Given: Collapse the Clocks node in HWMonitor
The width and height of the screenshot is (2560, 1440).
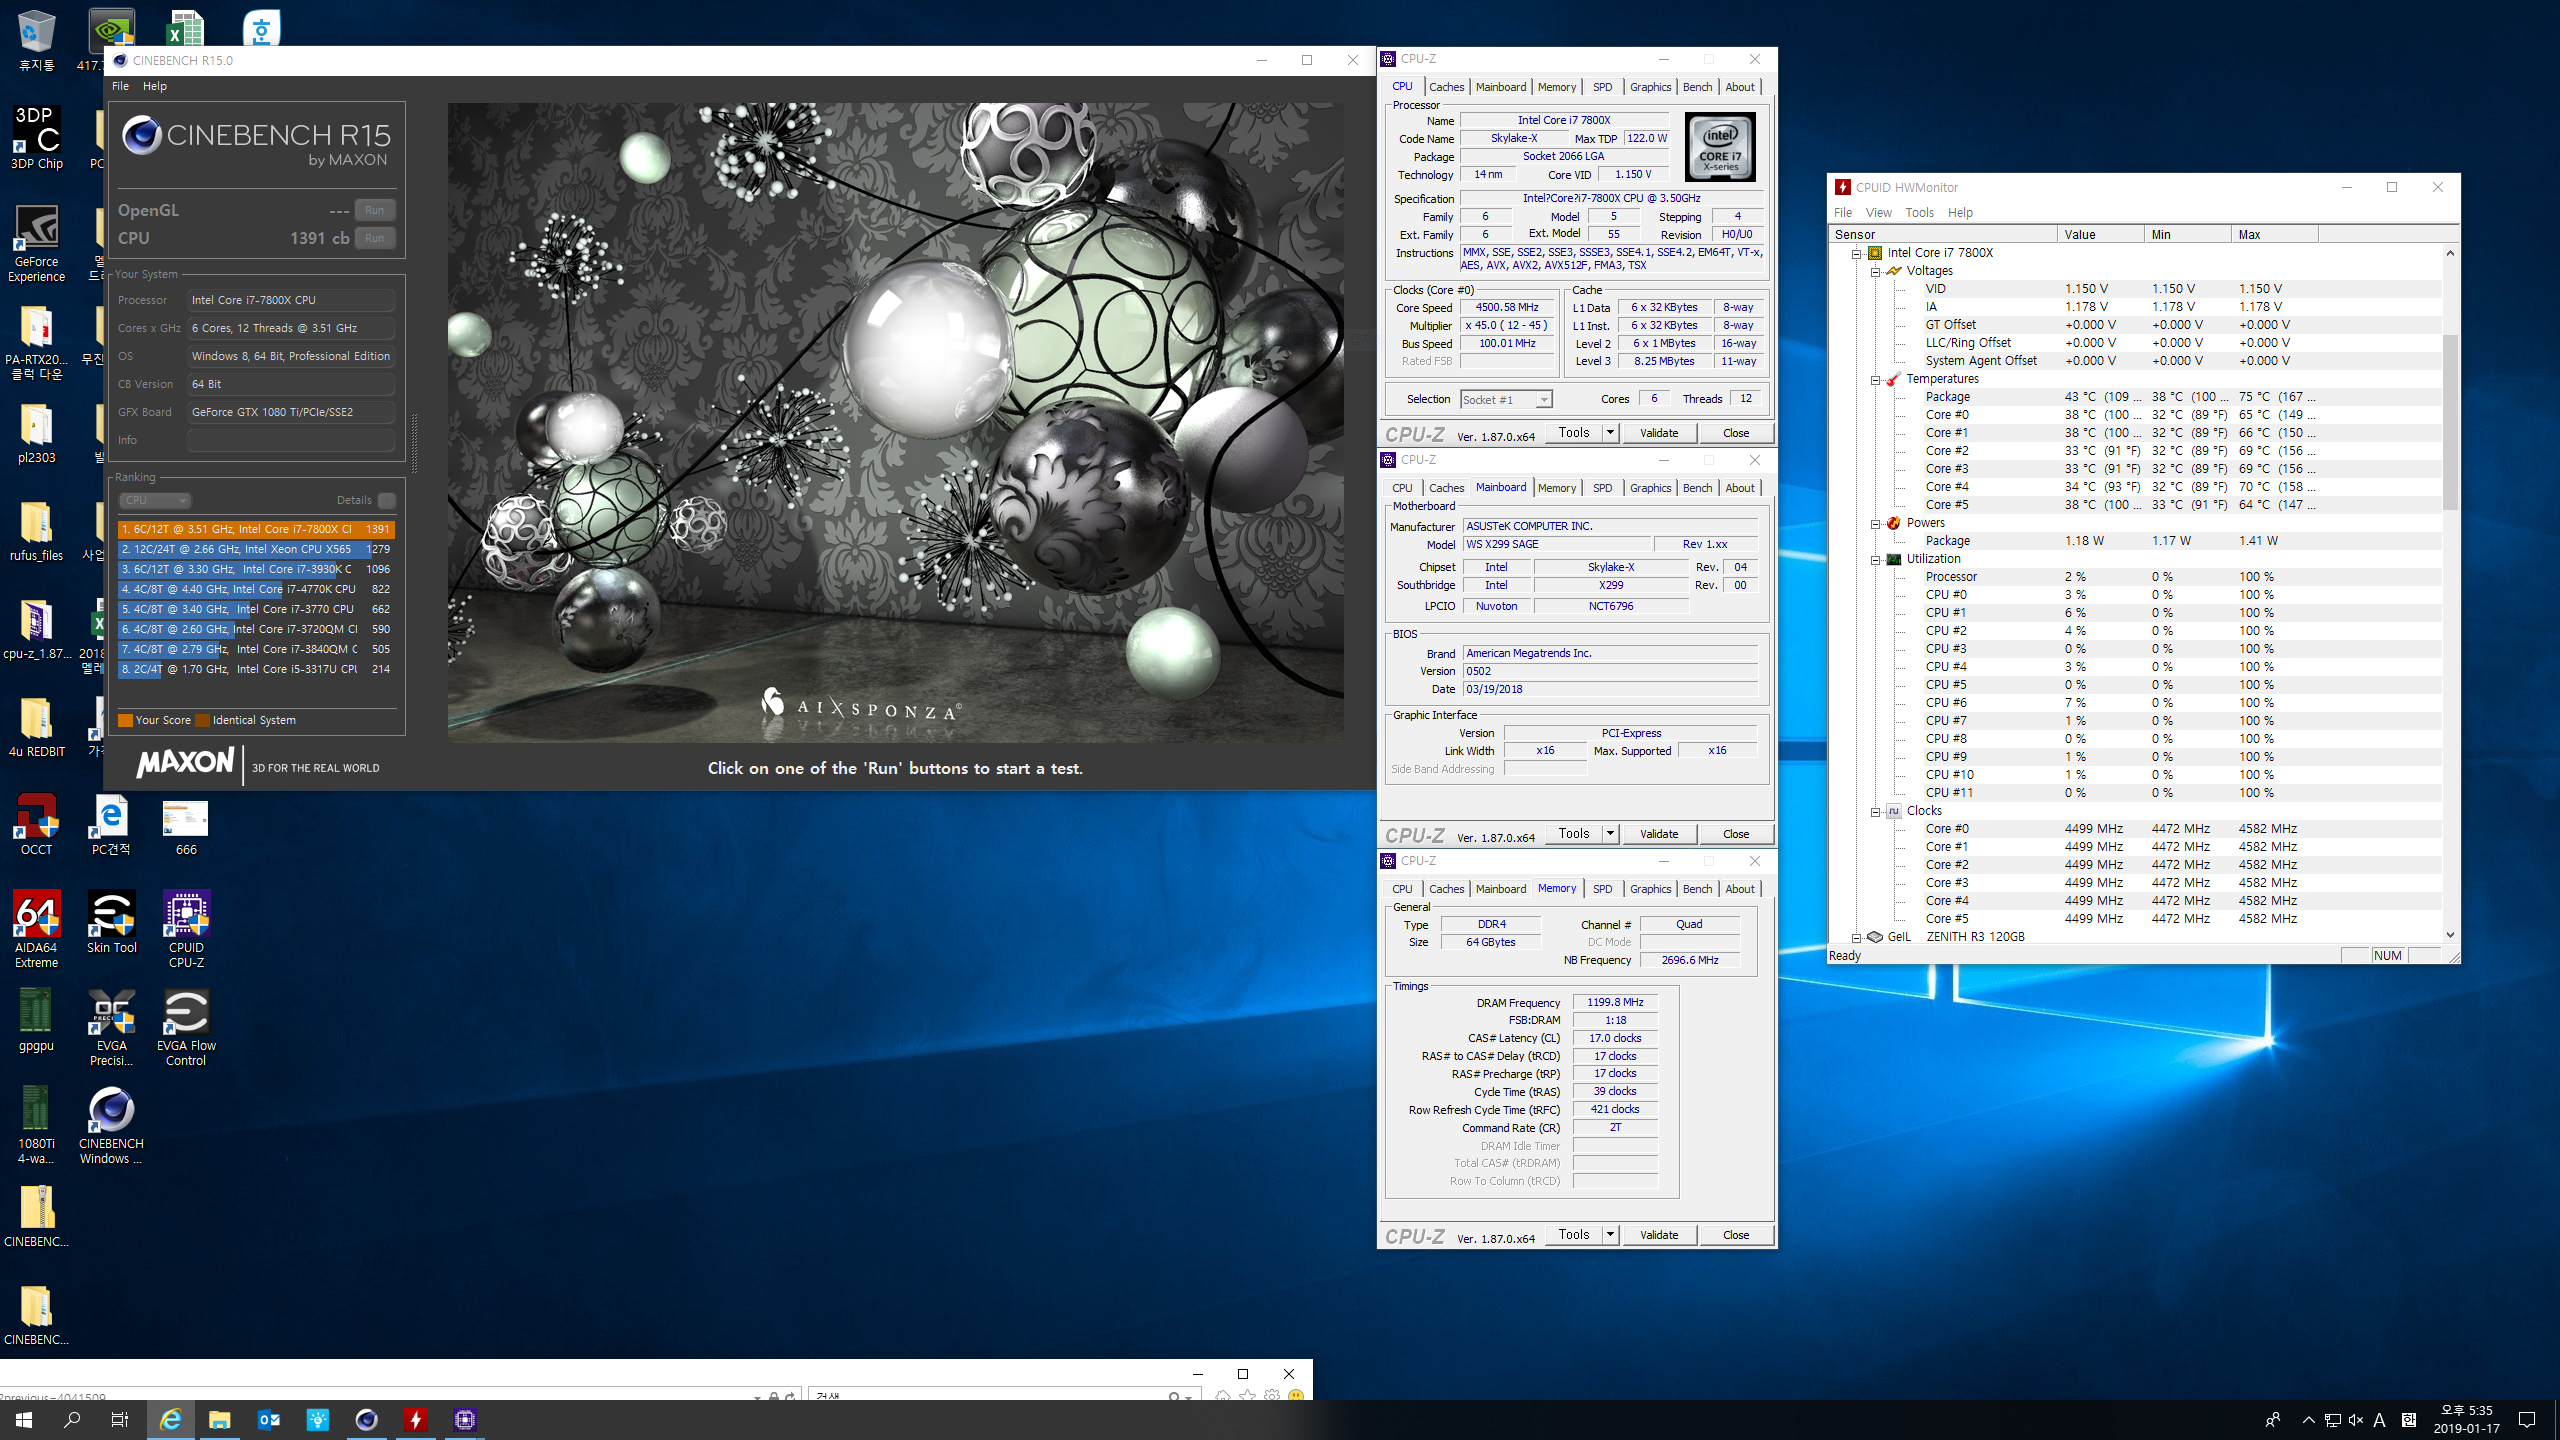Looking at the screenshot, I should [x=1876, y=811].
